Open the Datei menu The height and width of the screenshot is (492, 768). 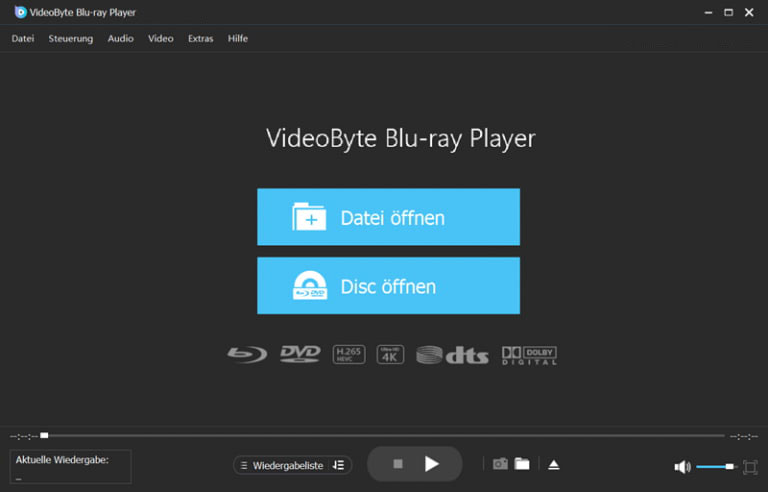[x=23, y=38]
